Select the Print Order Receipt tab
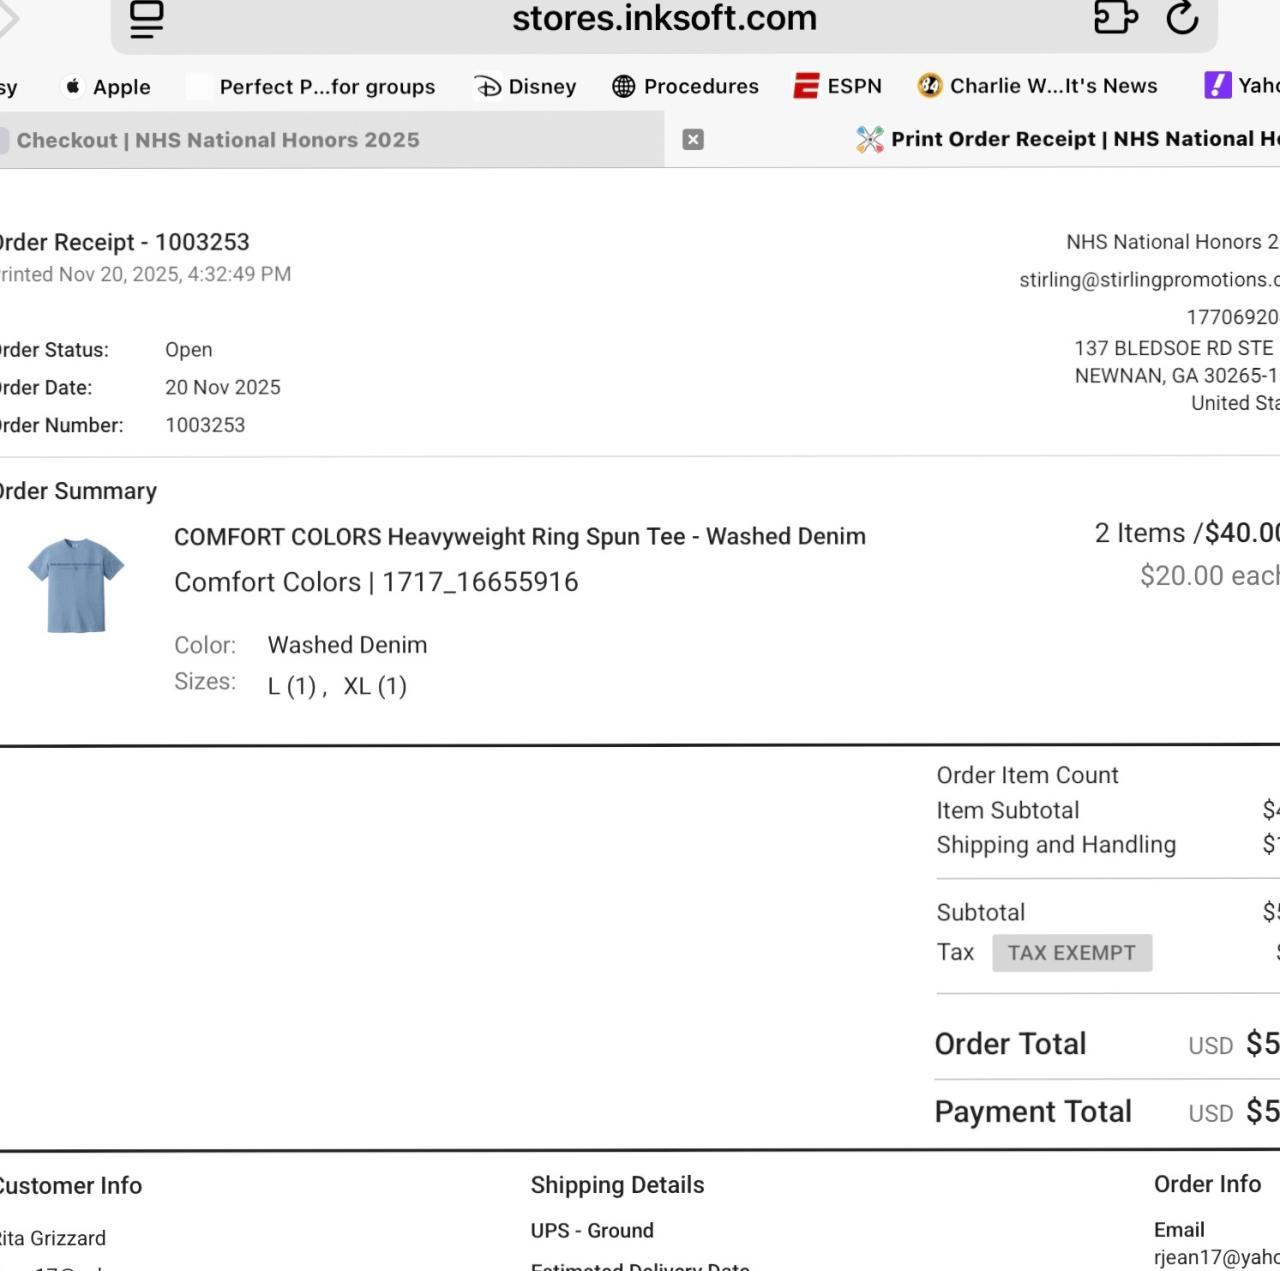Screen dimensions: 1280x1271 pos(1067,140)
